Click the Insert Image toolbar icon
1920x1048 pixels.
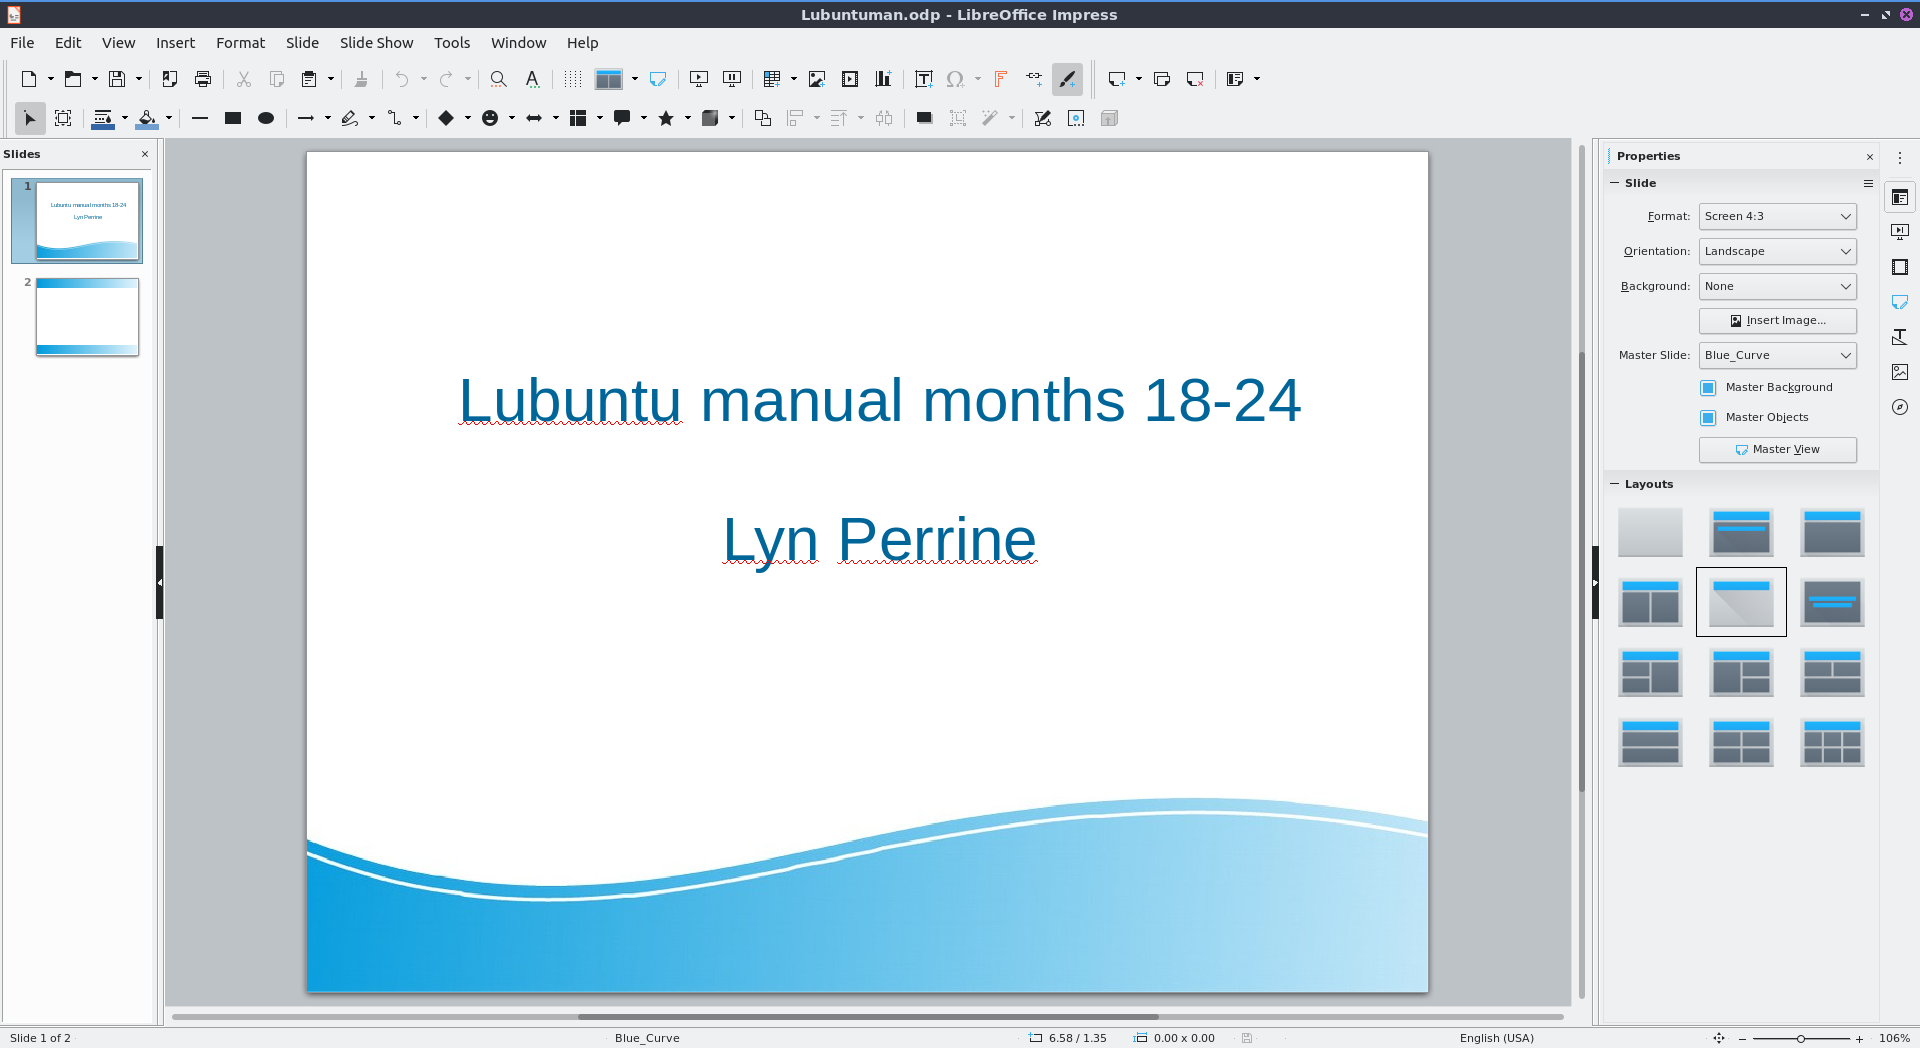[817, 79]
